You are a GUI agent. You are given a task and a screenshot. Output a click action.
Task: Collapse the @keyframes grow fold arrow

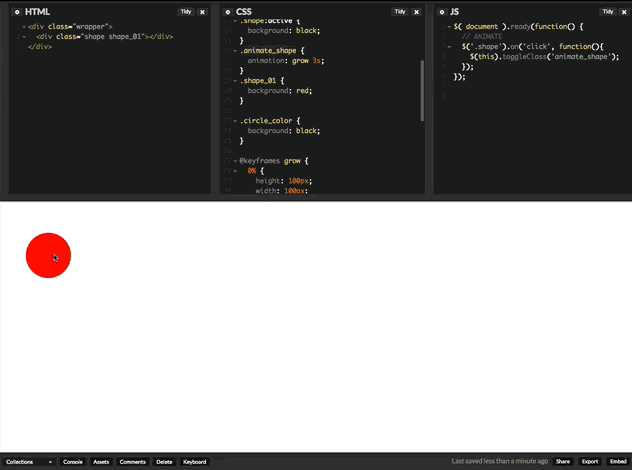point(234,160)
